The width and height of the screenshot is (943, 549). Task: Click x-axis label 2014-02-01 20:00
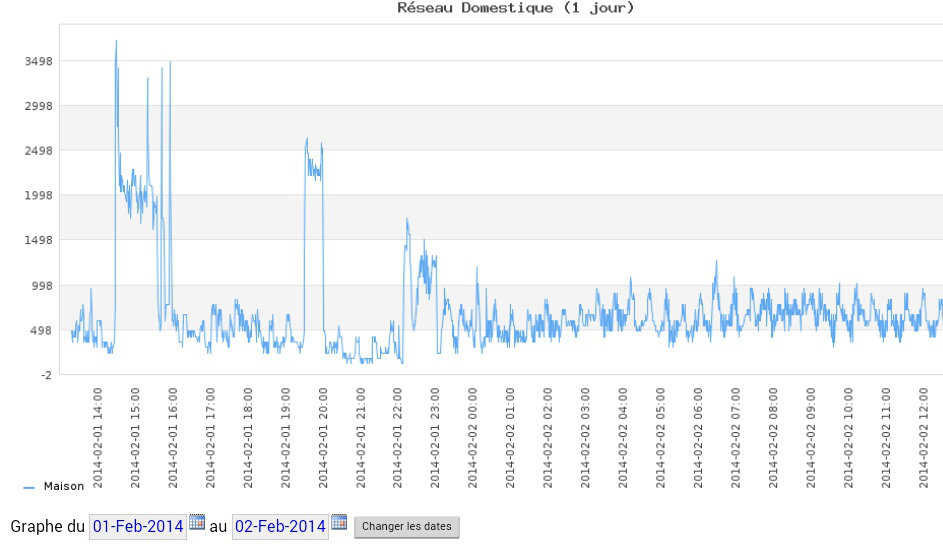click(323, 438)
